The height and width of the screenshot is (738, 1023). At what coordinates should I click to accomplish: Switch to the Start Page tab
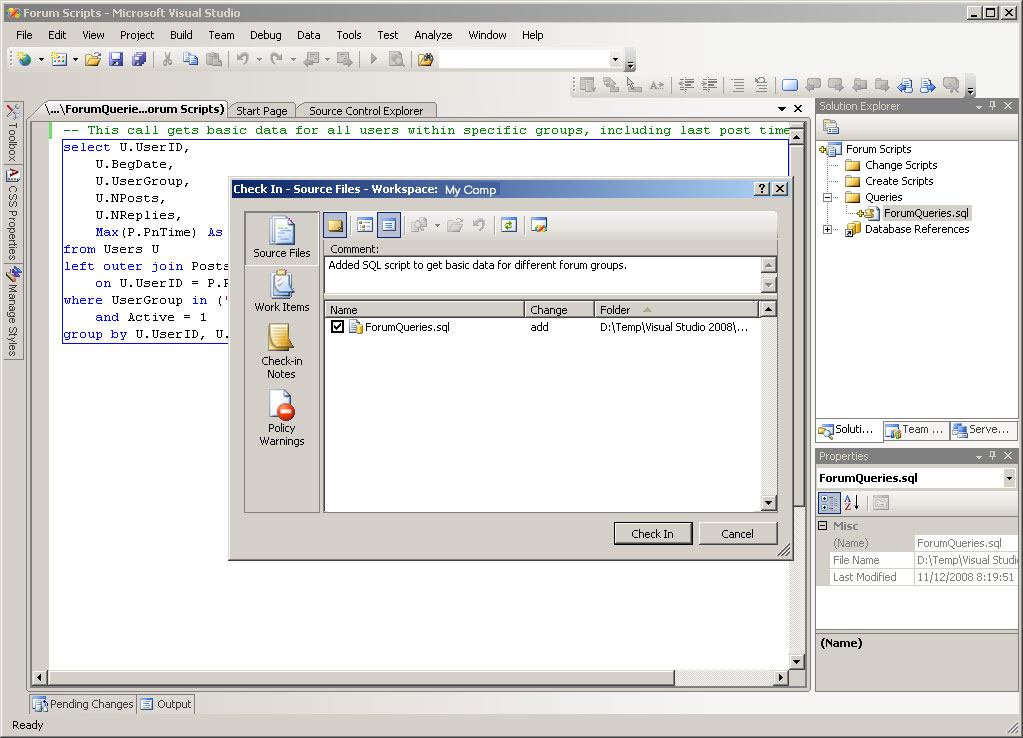click(262, 111)
